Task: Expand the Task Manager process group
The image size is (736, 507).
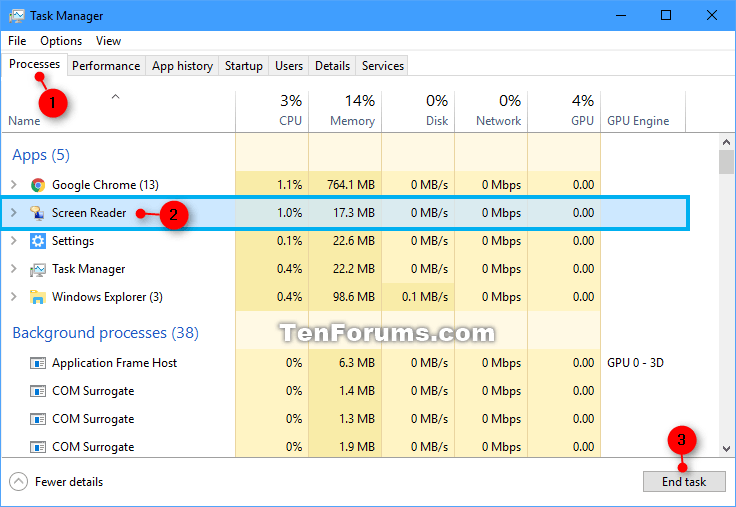Action: [x=14, y=269]
